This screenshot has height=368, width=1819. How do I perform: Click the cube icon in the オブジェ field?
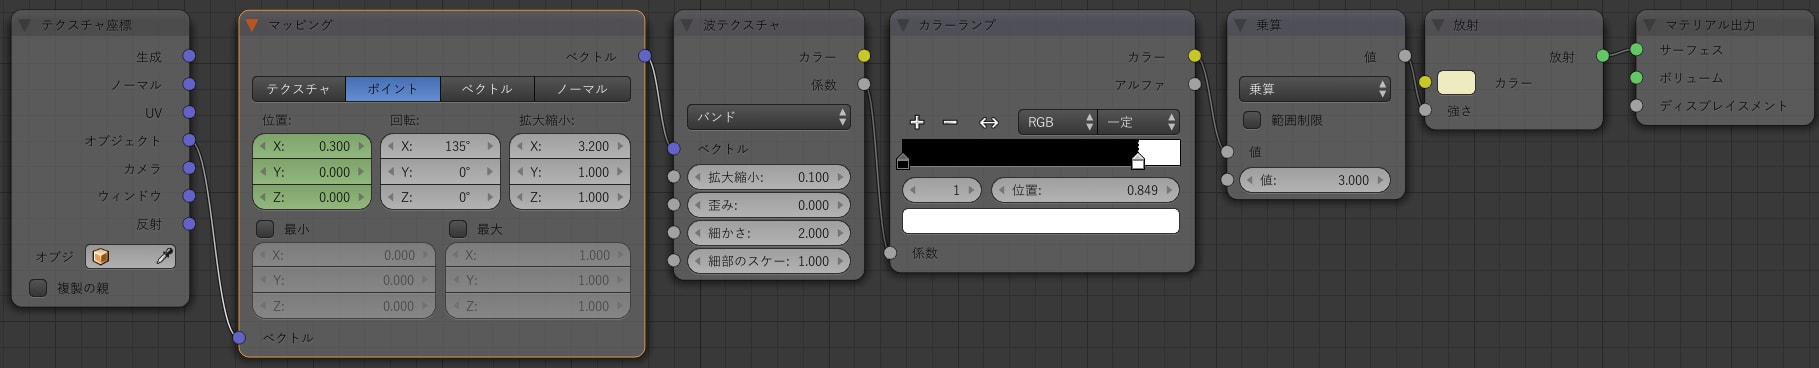(x=100, y=257)
